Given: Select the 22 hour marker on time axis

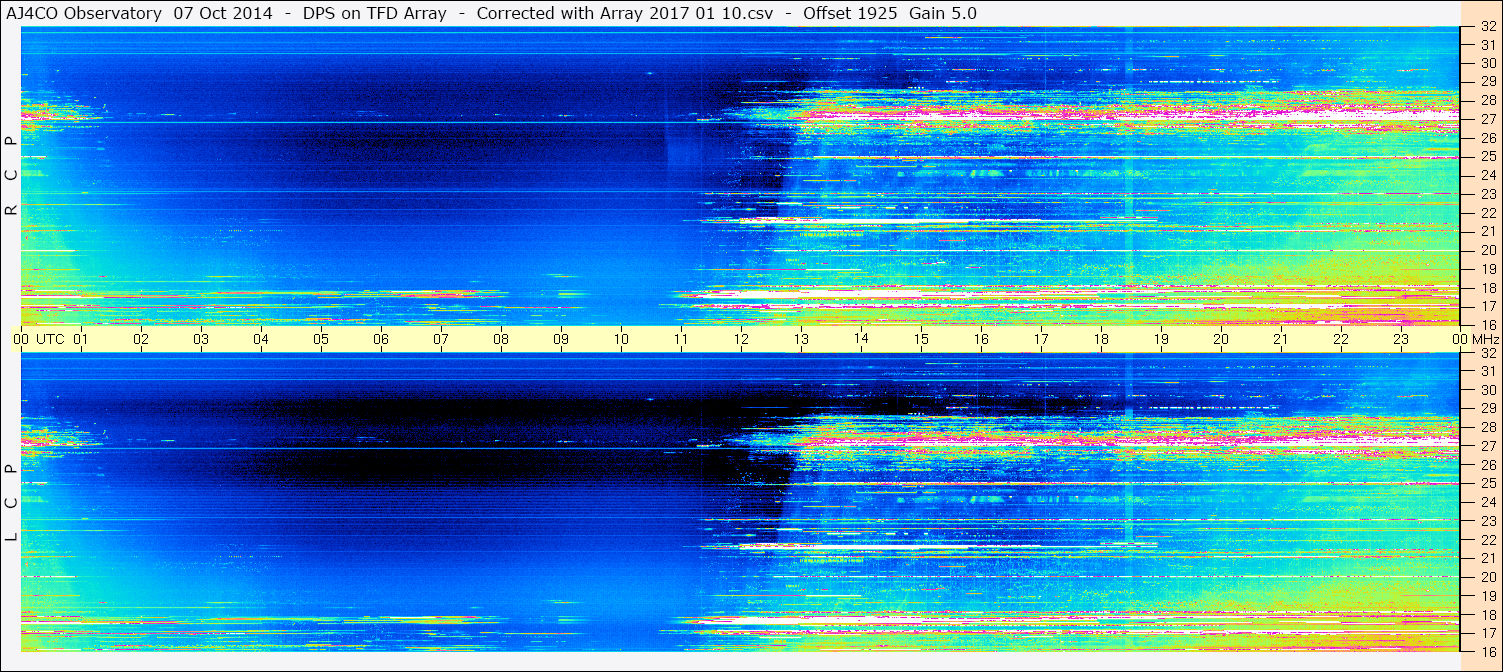Looking at the screenshot, I should coord(1341,340).
